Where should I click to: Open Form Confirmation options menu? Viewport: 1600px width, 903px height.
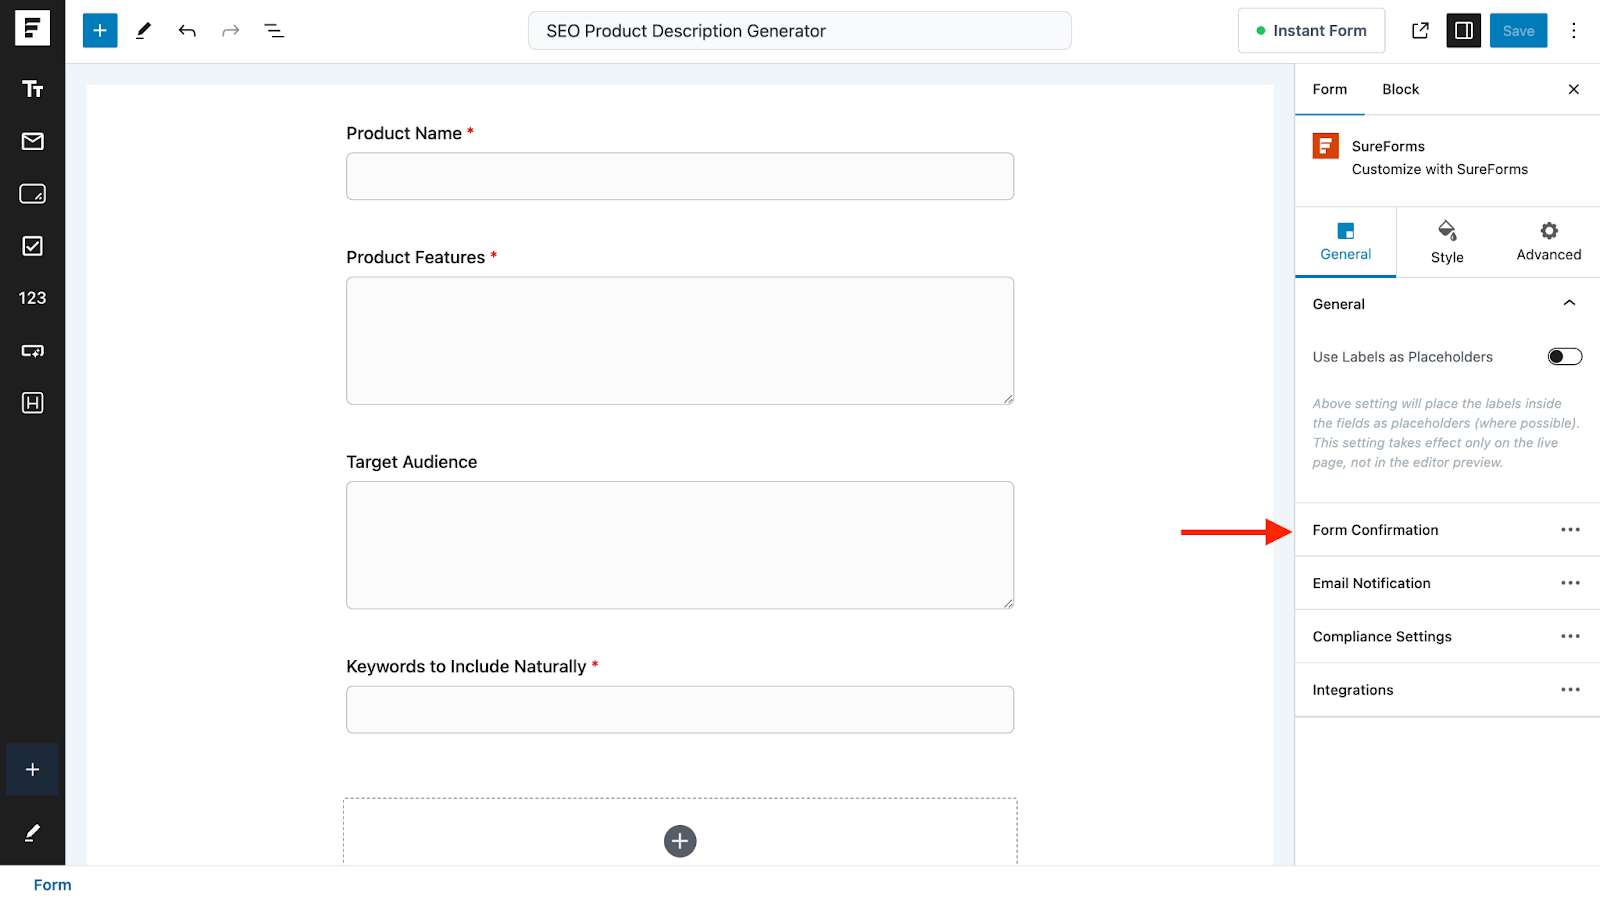click(1569, 529)
